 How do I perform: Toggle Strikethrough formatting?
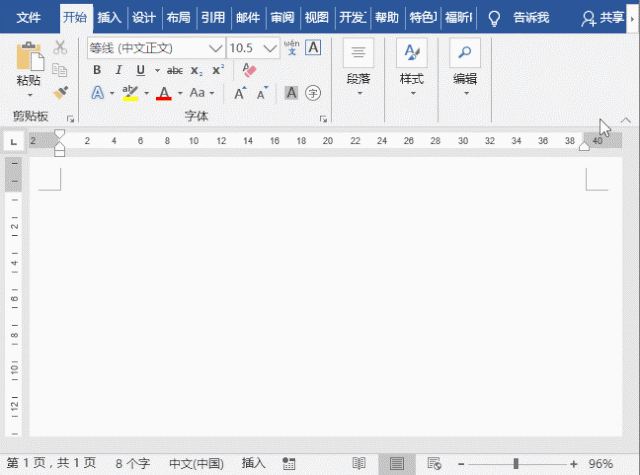point(174,71)
